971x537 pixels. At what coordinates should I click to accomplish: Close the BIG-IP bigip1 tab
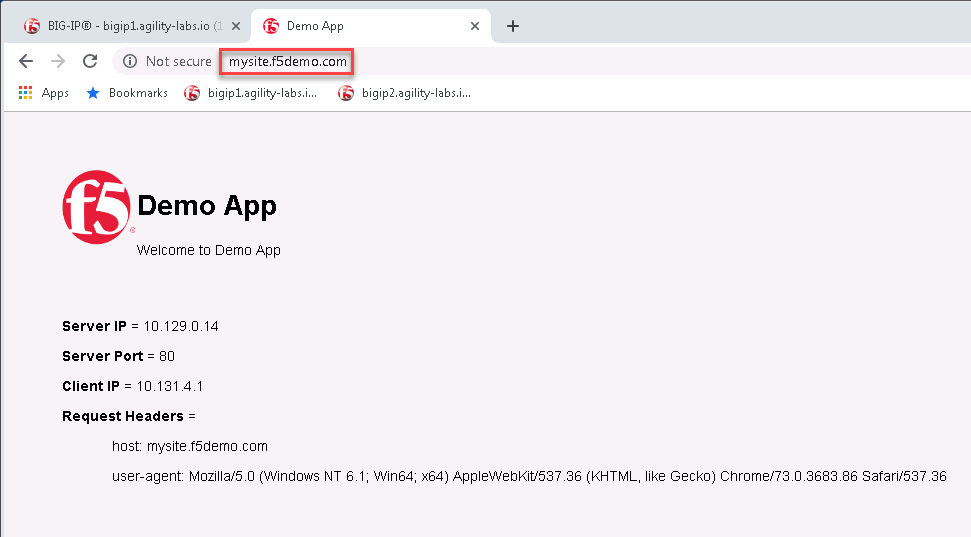pos(236,26)
